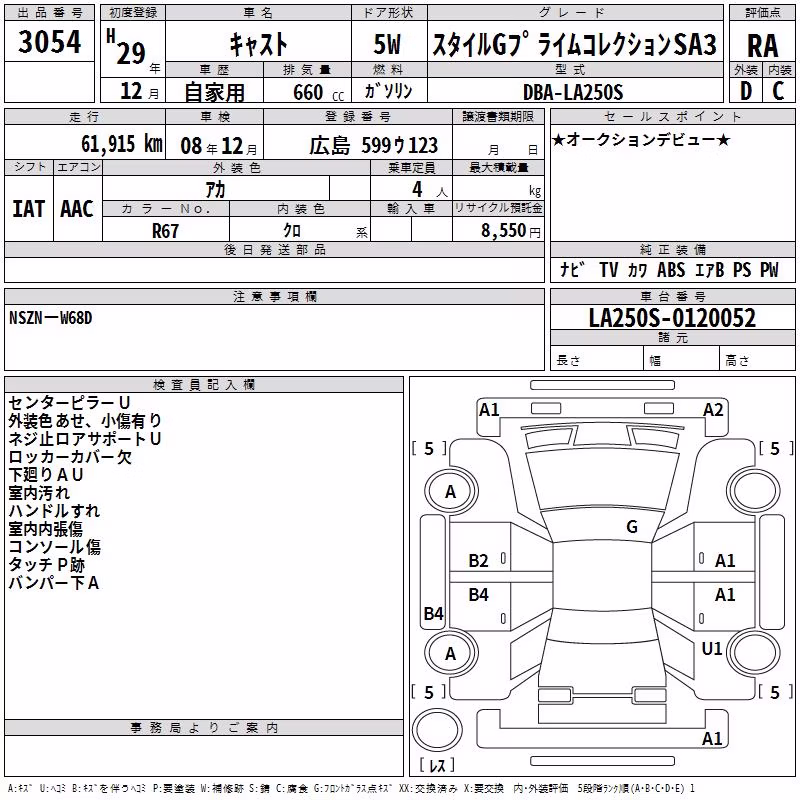800x800 pixels.
Task: Click equipment item "PW"
Action: (x=769, y=269)
